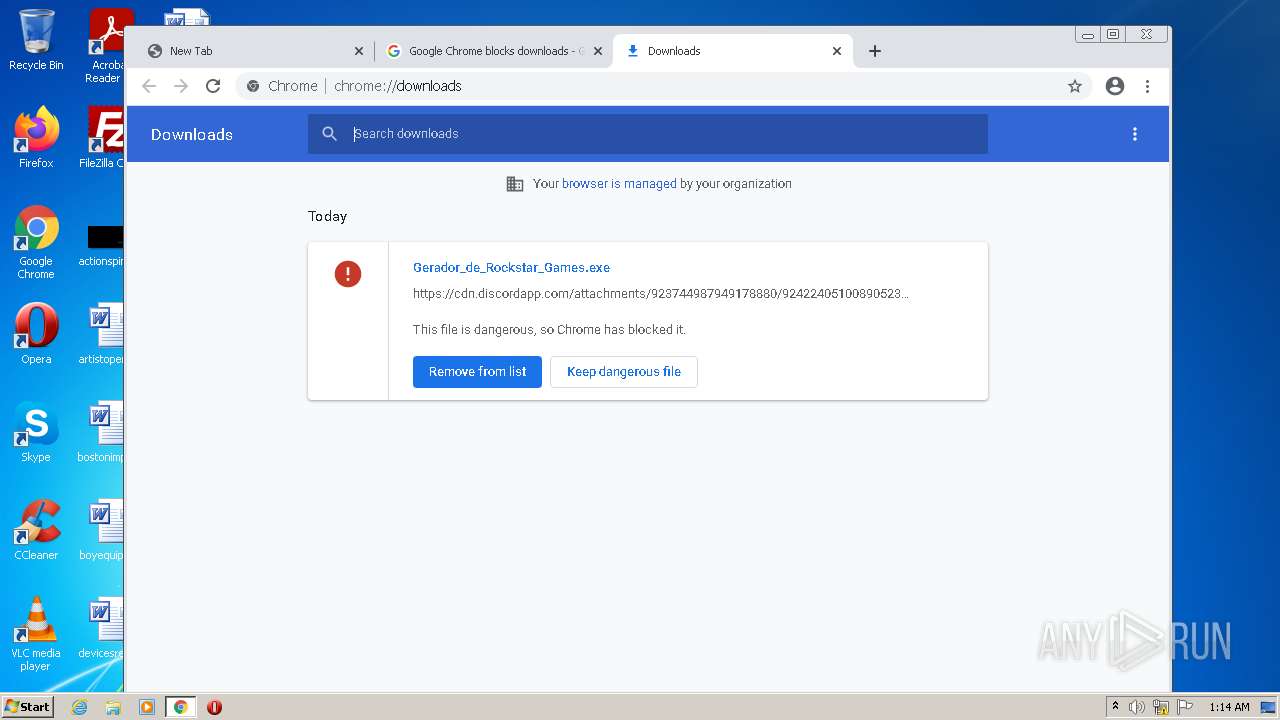The height and width of the screenshot is (720, 1280).
Task: Open Windows Media Player from the taskbar
Action: (x=147, y=707)
